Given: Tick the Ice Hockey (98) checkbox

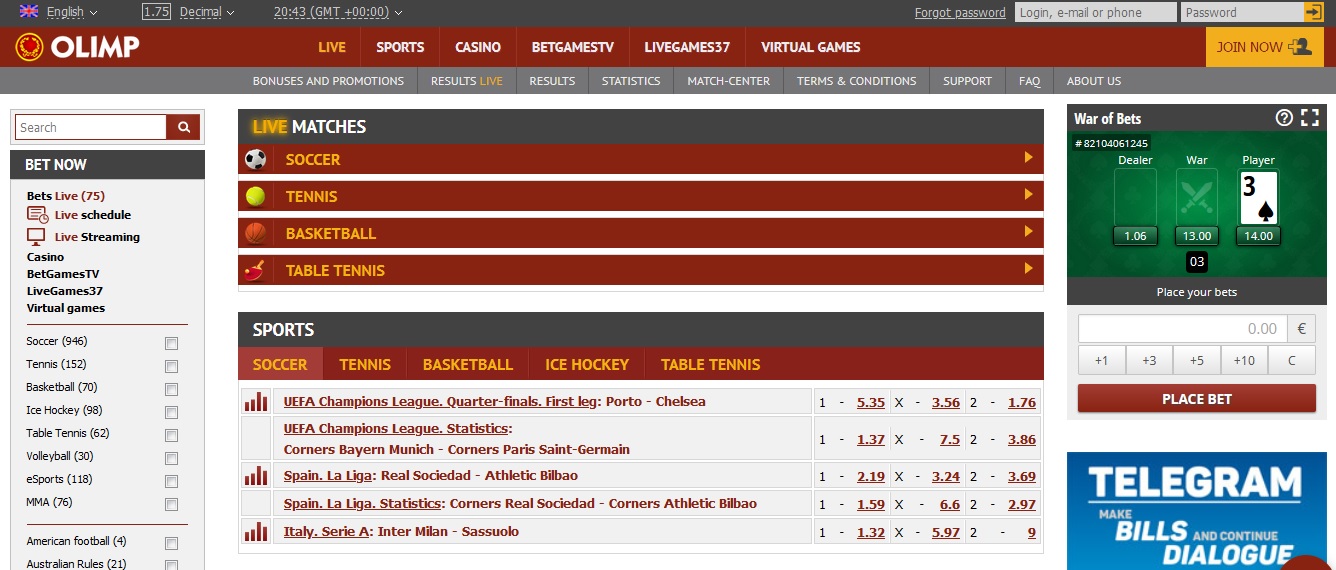Looking at the screenshot, I should click(x=171, y=412).
